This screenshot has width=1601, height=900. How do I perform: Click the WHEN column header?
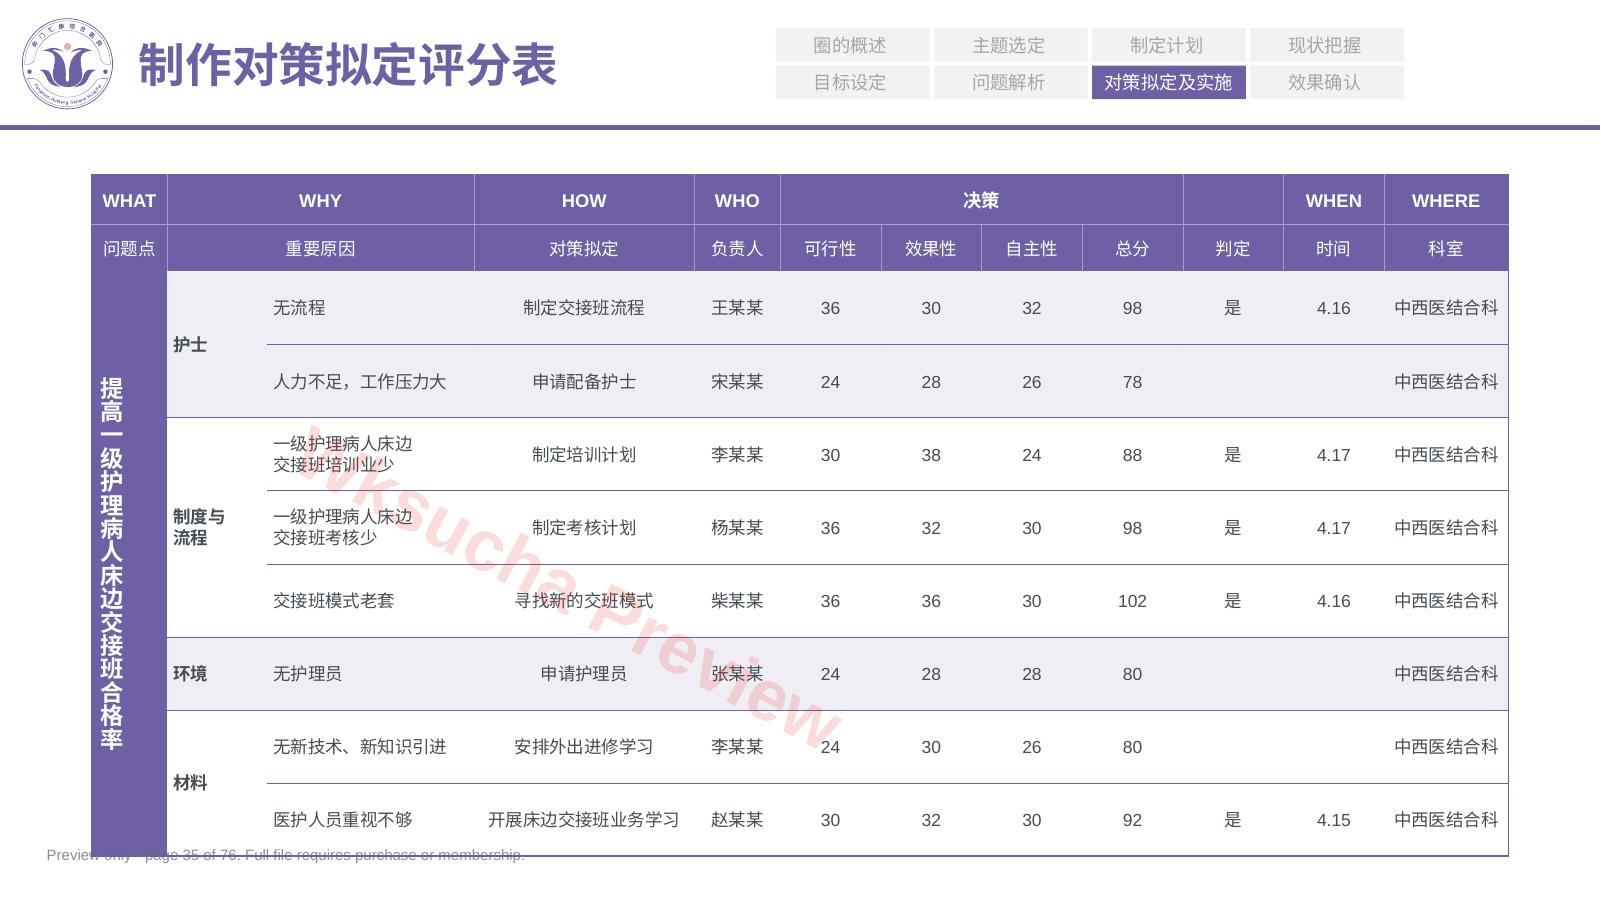click(x=1333, y=200)
